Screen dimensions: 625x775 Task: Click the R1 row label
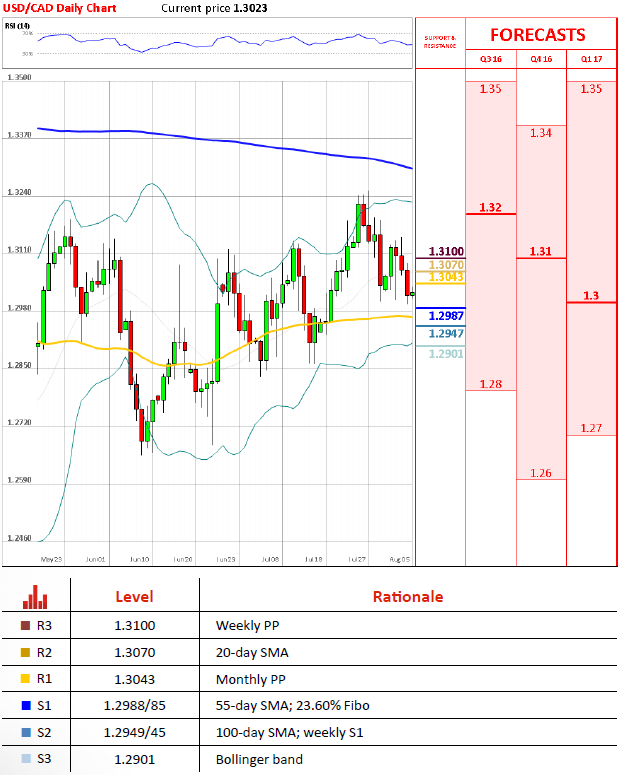click(x=44, y=679)
